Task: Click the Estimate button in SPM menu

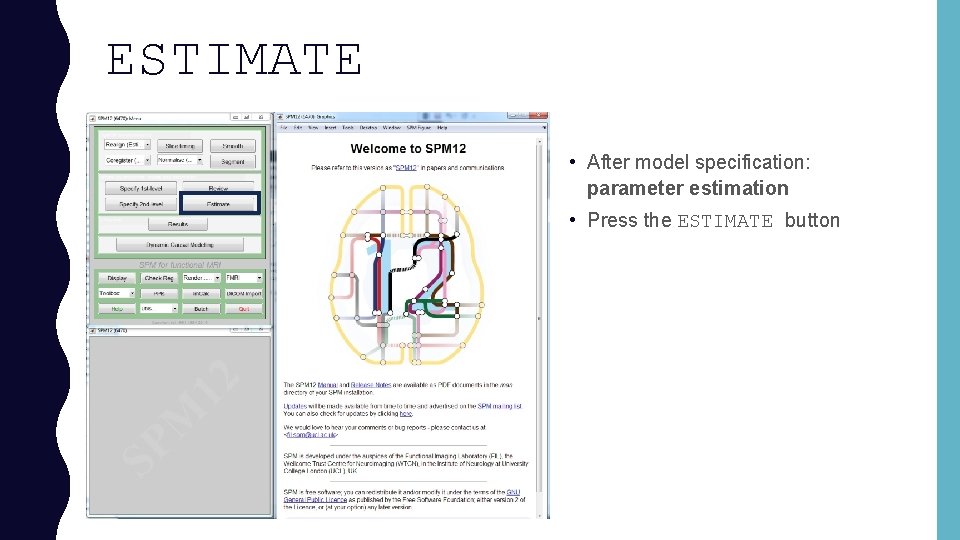Action: [x=218, y=204]
